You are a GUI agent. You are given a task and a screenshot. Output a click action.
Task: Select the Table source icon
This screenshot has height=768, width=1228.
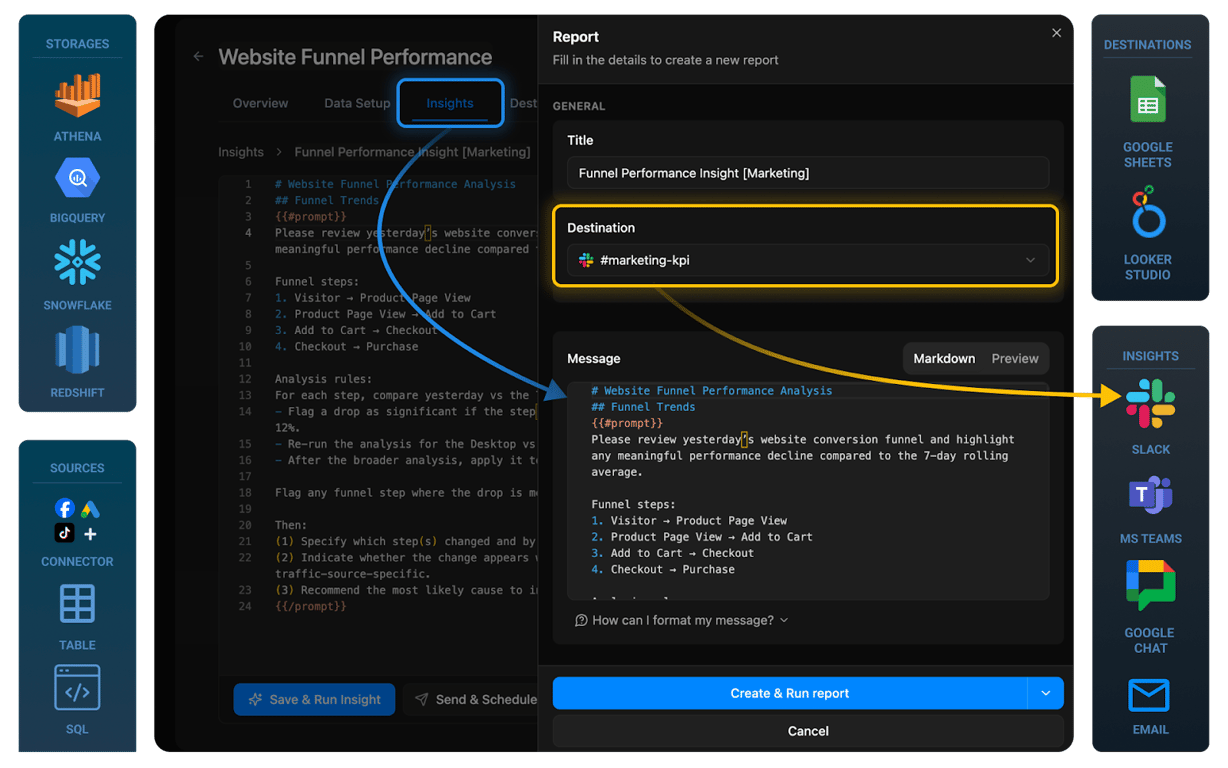pyautogui.click(x=77, y=604)
